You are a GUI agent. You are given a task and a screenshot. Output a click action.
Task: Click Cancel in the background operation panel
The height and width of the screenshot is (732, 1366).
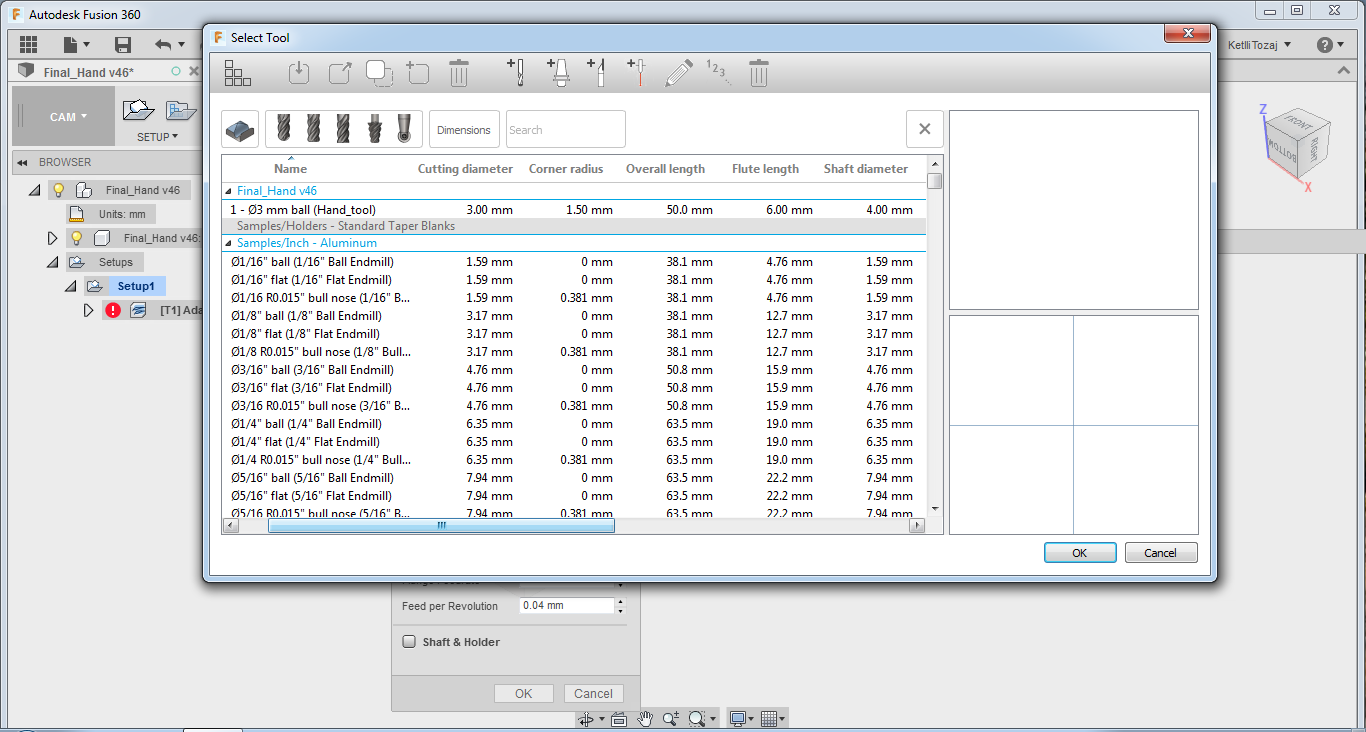click(x=594, y=693)
